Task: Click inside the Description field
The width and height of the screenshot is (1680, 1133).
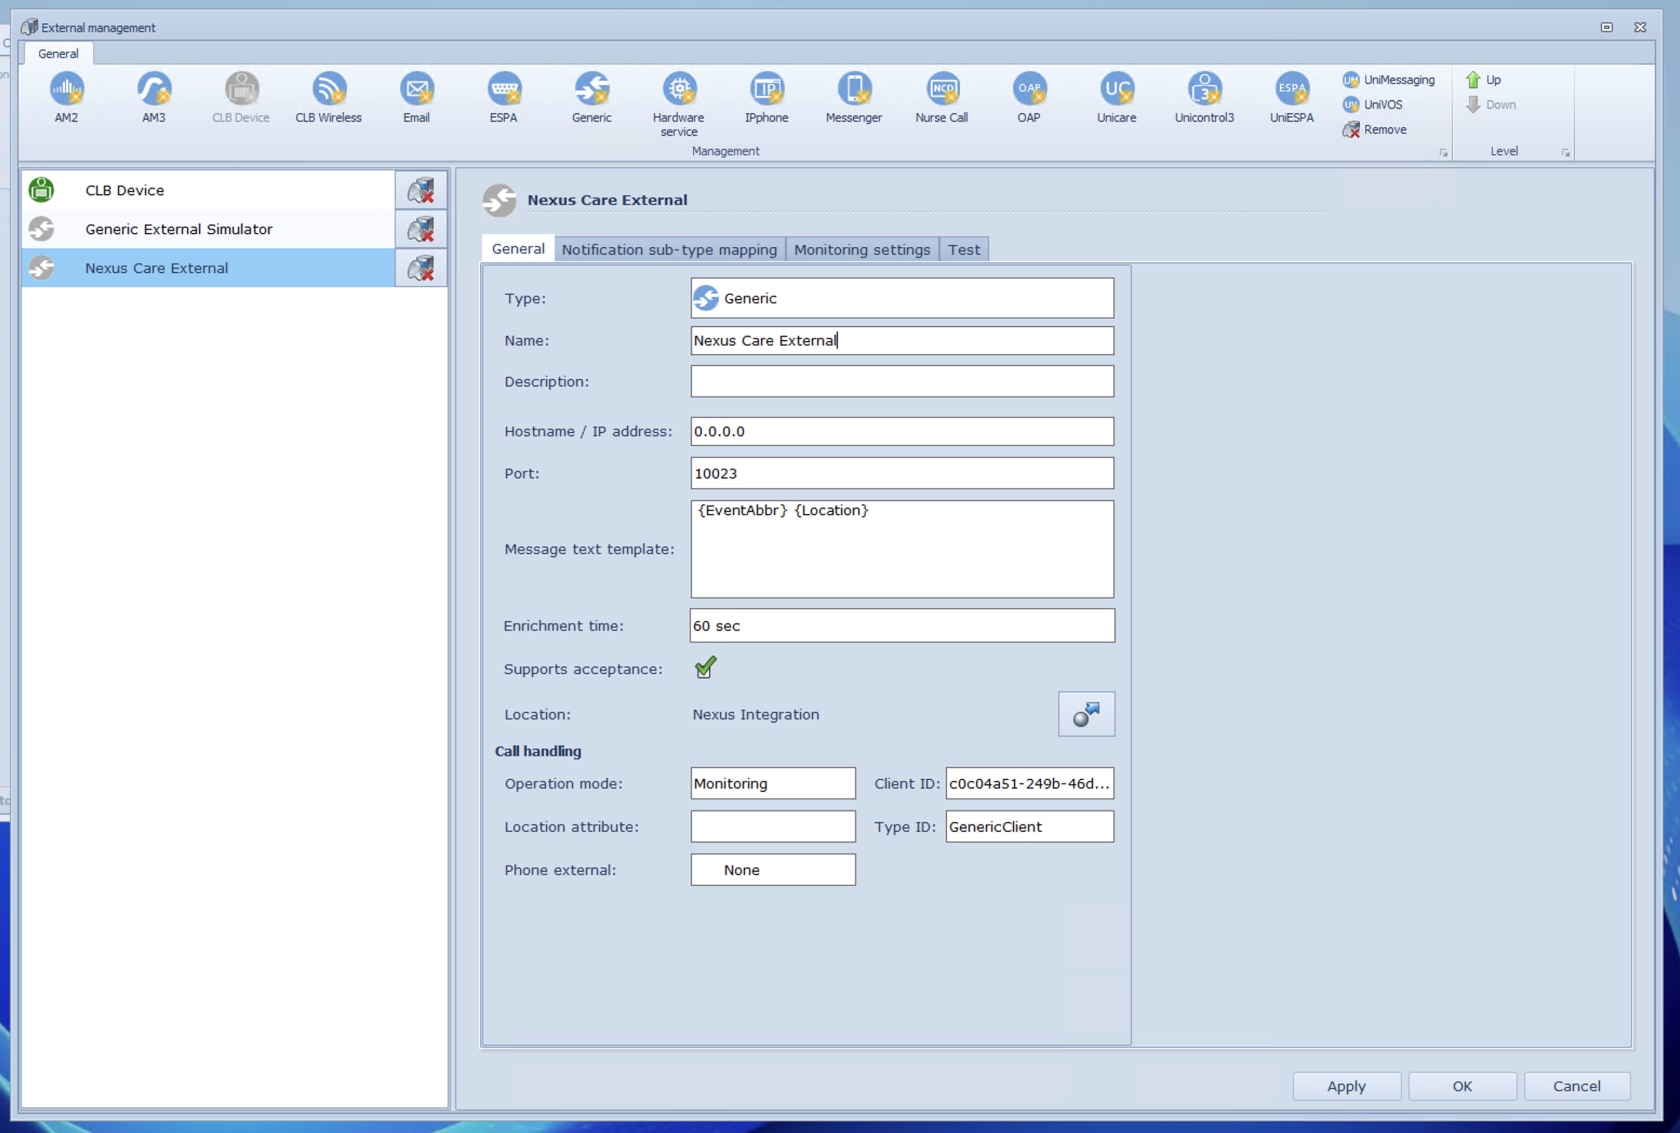Action: tap(901, 381)
